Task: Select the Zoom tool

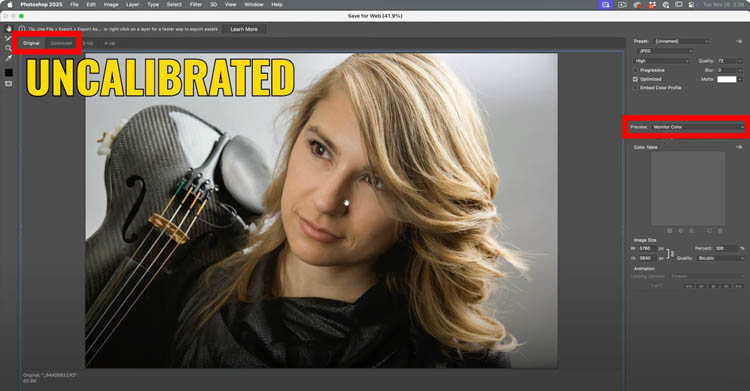Action: click(x=9, y=48)
